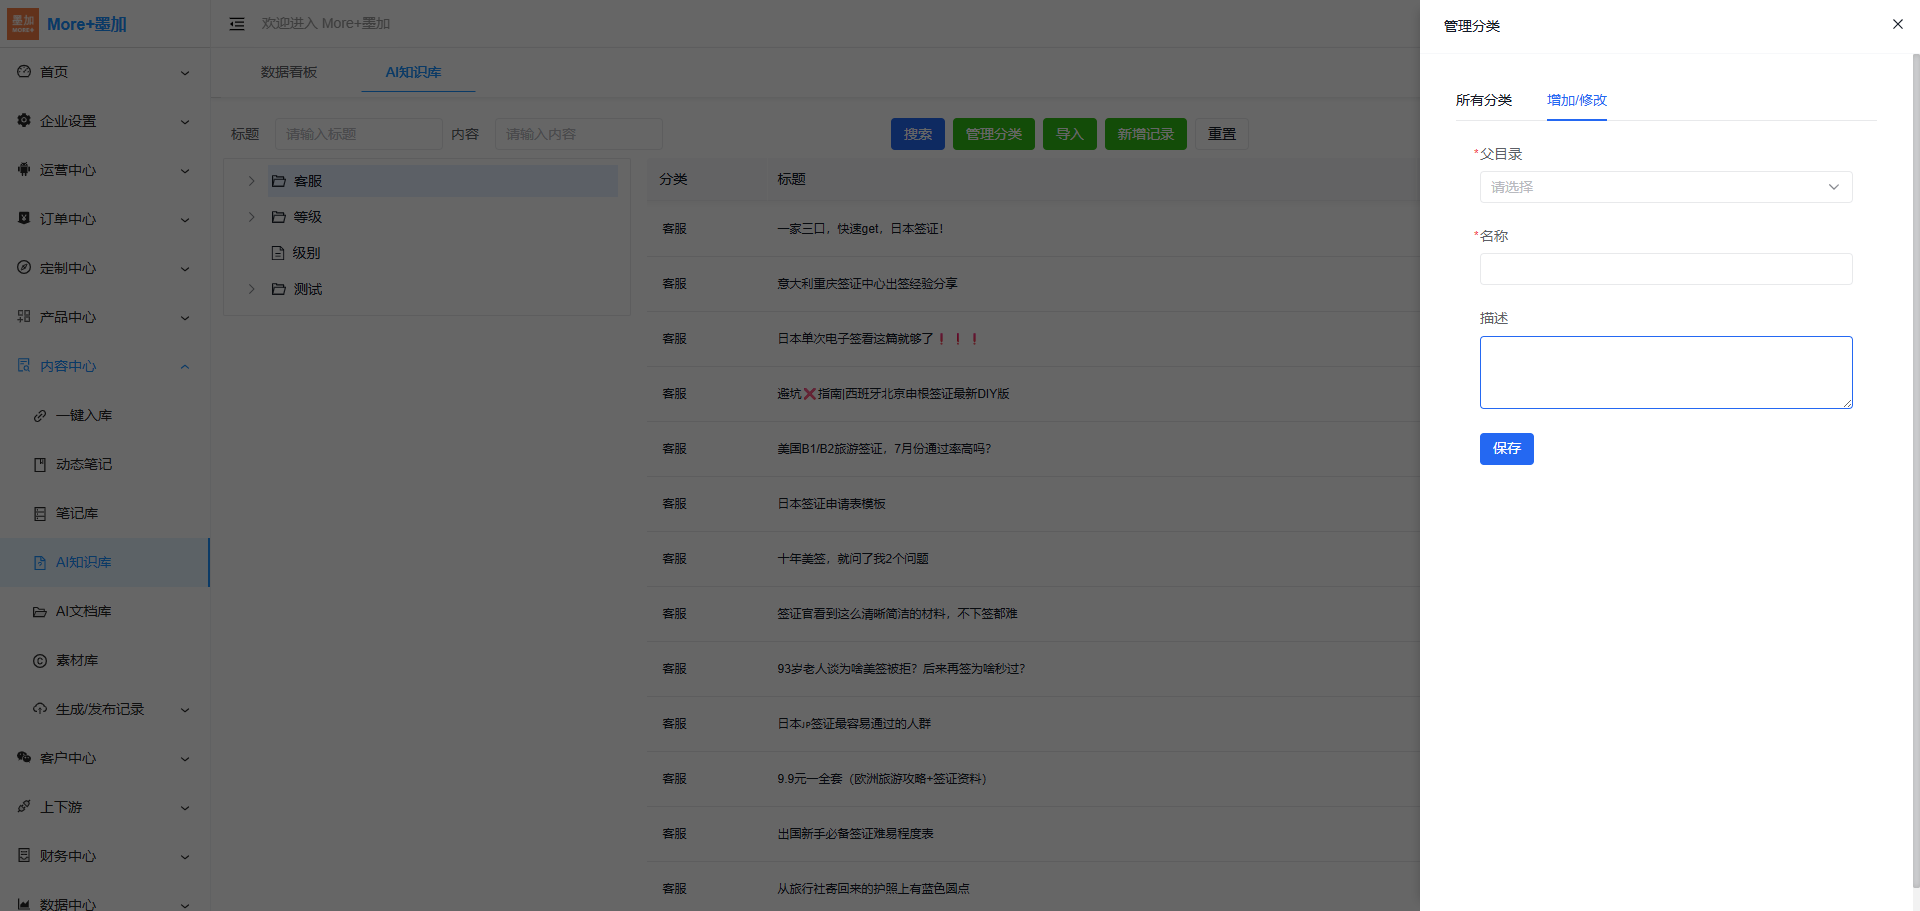Click the 素材库 sidebar icon
The width and height of the screenshot is (1920, 911).
point(40,661)
